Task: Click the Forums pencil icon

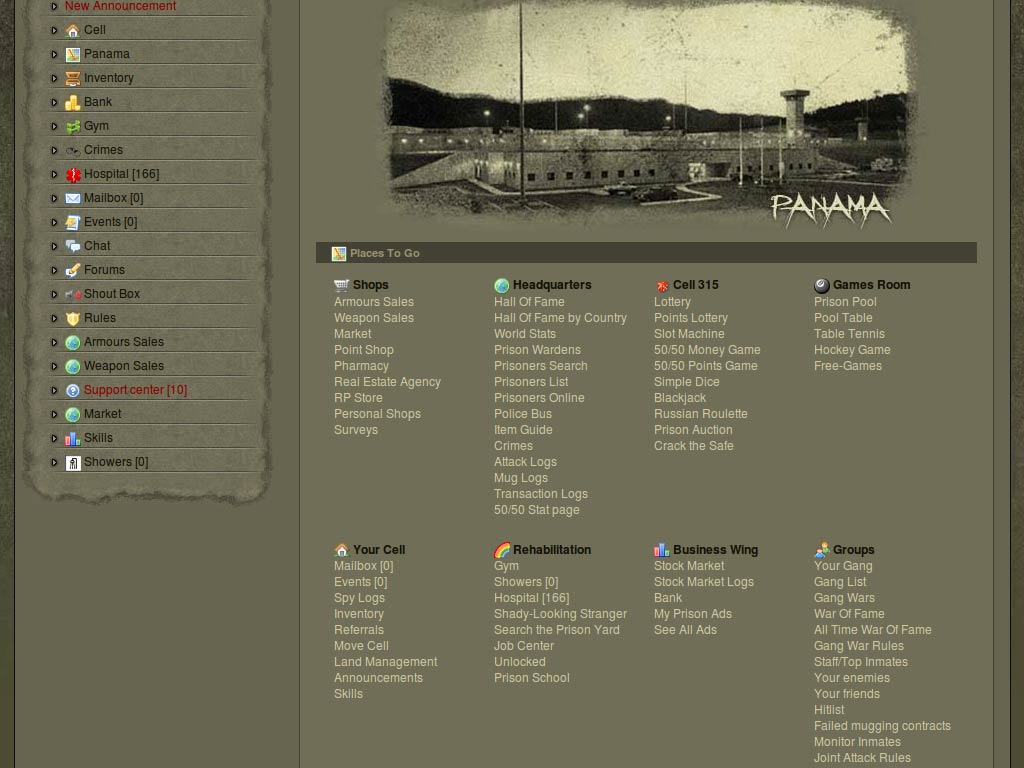Action: [72, 270]
